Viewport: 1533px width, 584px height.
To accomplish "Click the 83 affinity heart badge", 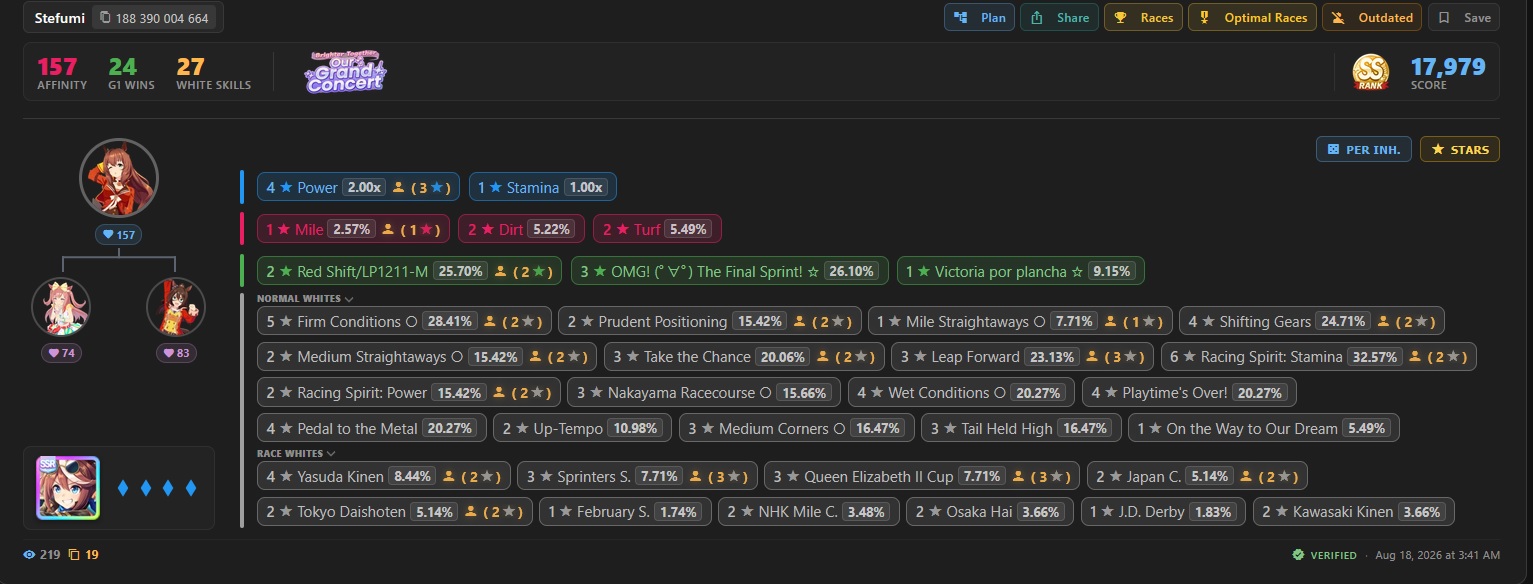I will point(176,353).
